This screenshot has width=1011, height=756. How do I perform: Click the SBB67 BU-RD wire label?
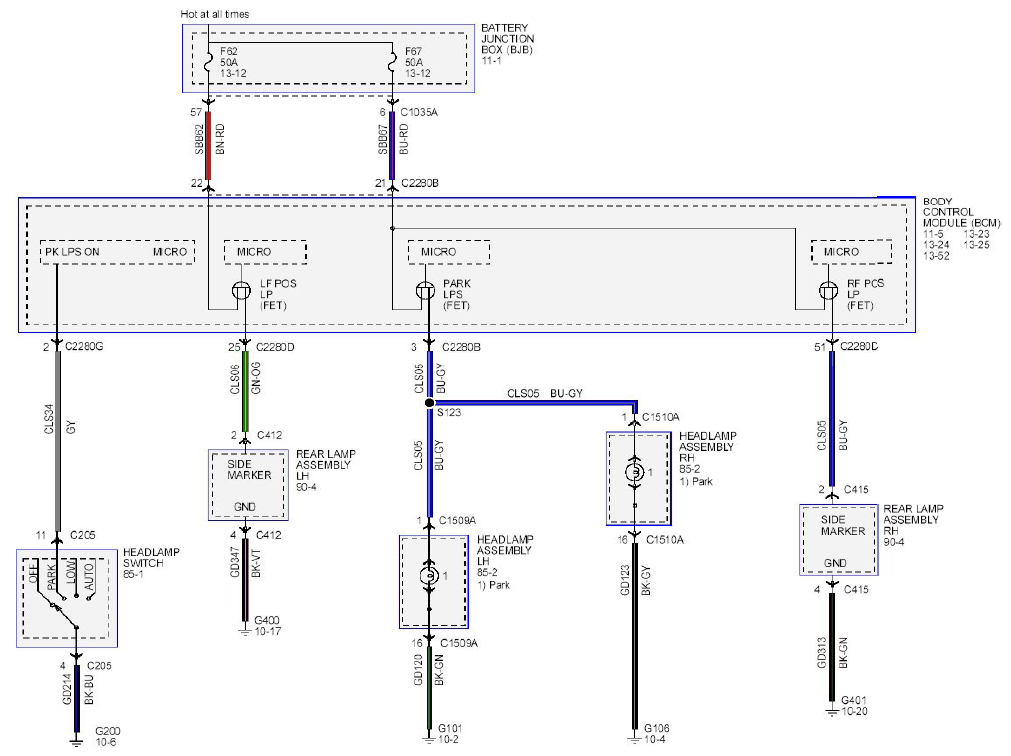click(x=393, y=139)
